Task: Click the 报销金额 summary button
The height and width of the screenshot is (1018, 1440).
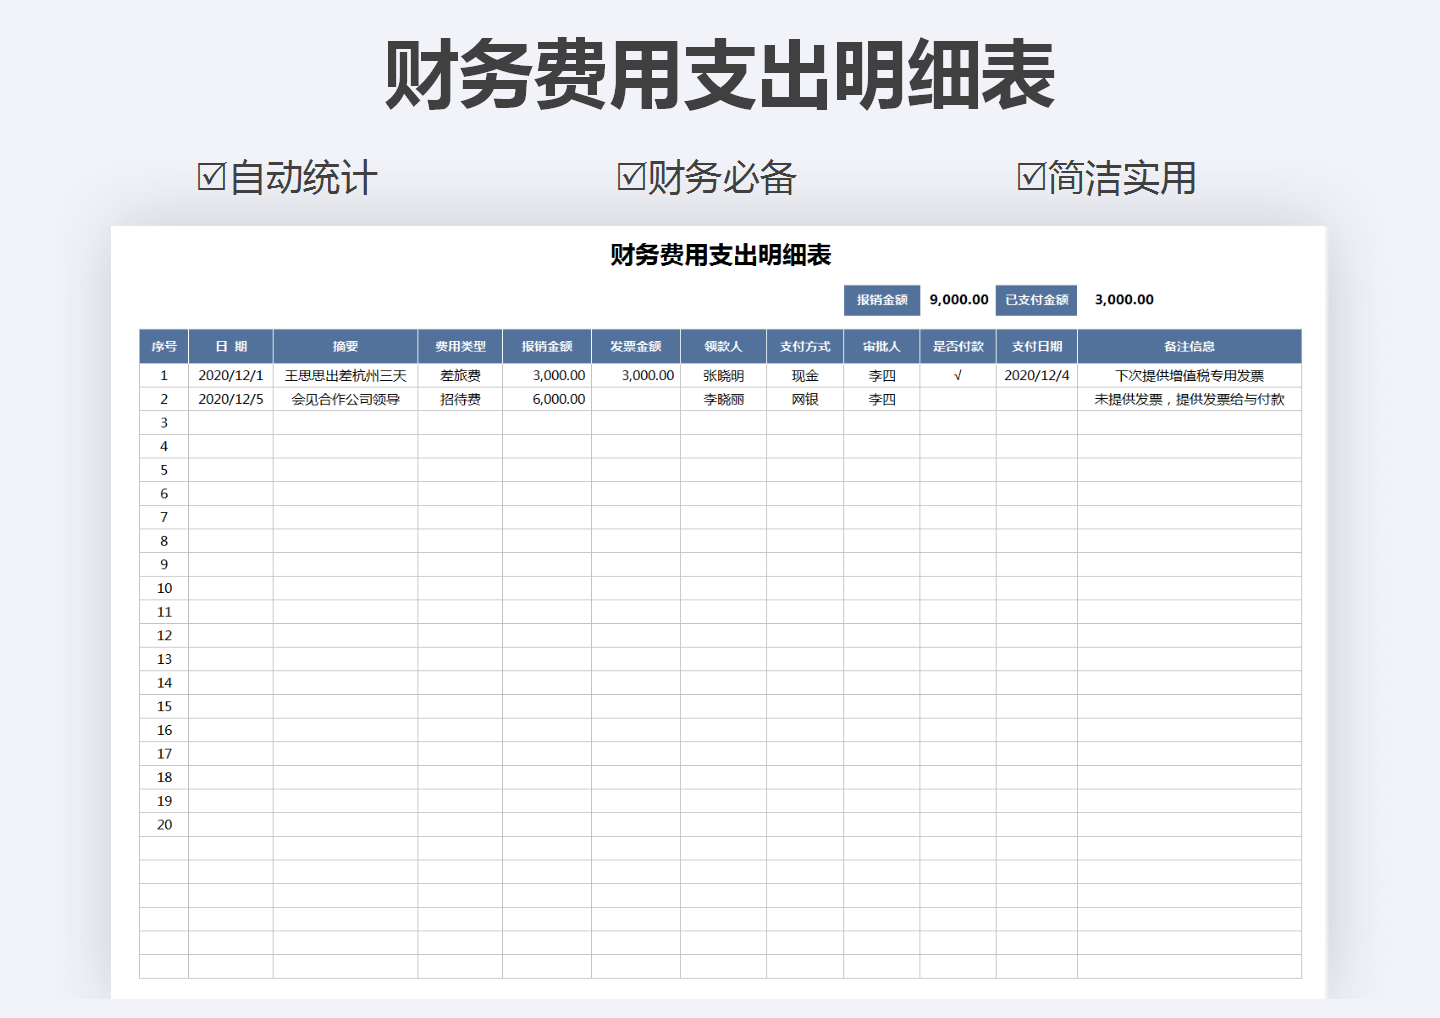Action: 884,299
